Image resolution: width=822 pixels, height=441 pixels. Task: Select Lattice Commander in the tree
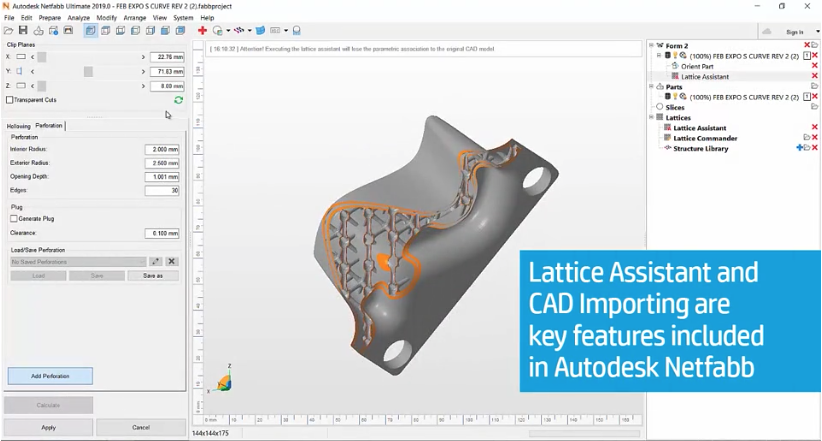(705, 138)
